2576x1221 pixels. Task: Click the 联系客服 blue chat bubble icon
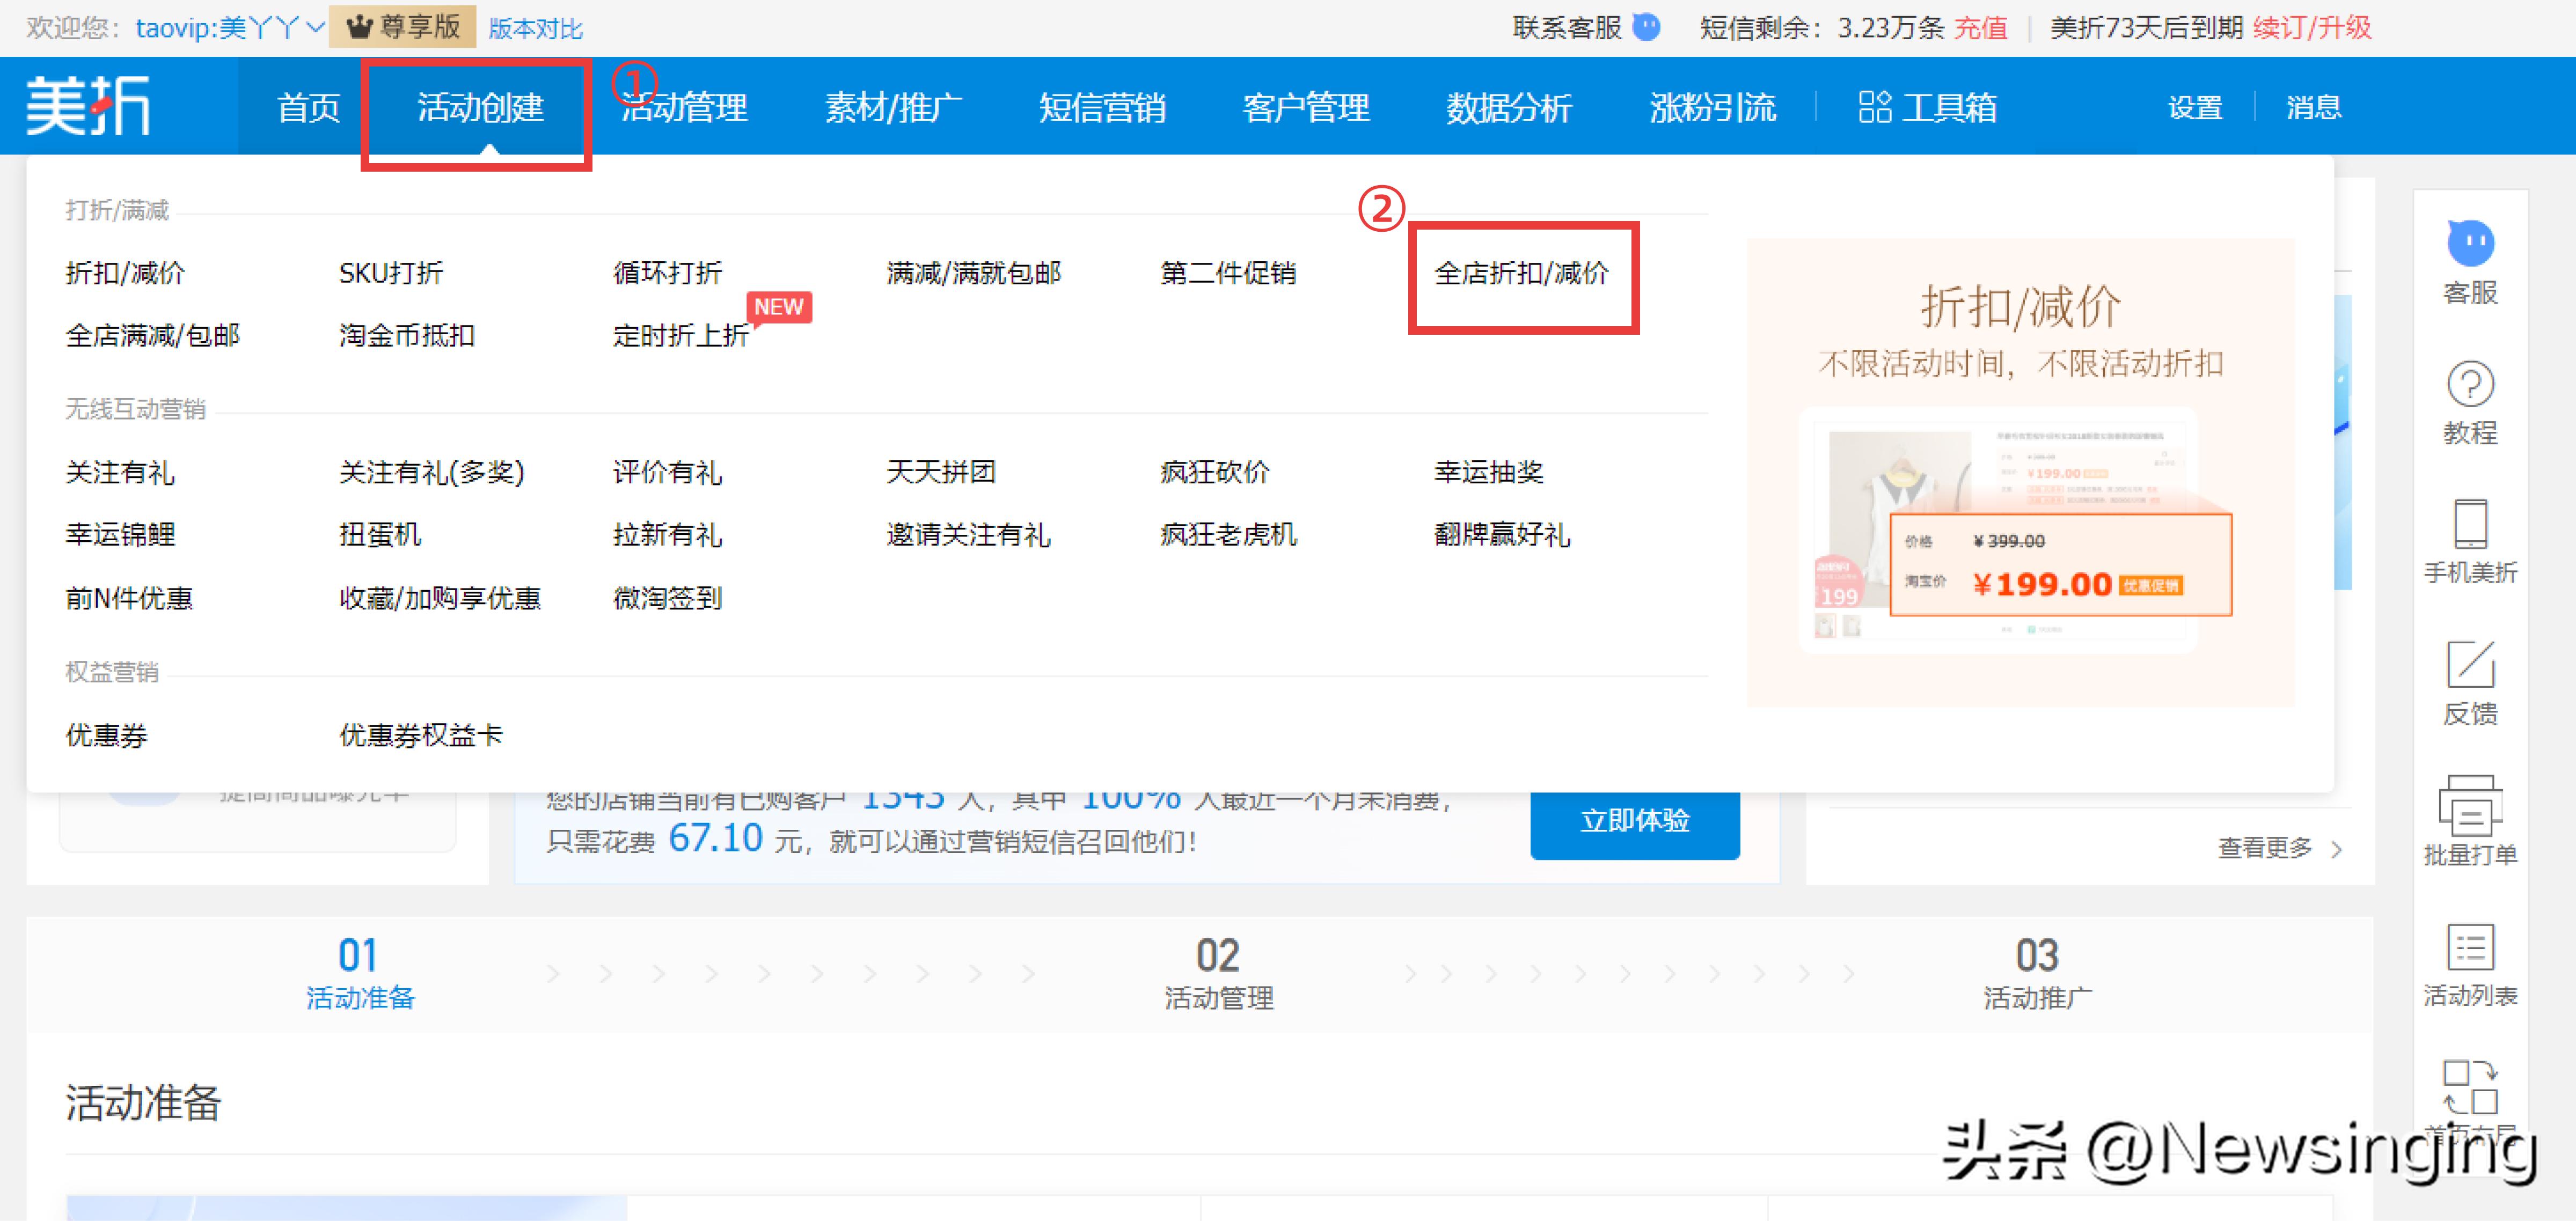[1646, 28]
